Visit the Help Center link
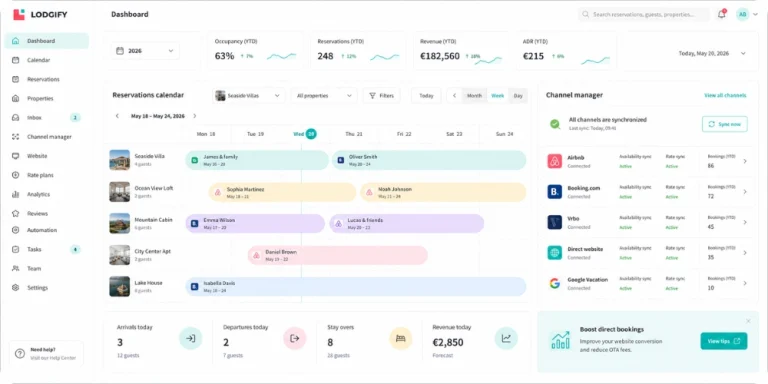Viewport: 768px width, 384px height. pyautogui.click(x=53, y=358)
